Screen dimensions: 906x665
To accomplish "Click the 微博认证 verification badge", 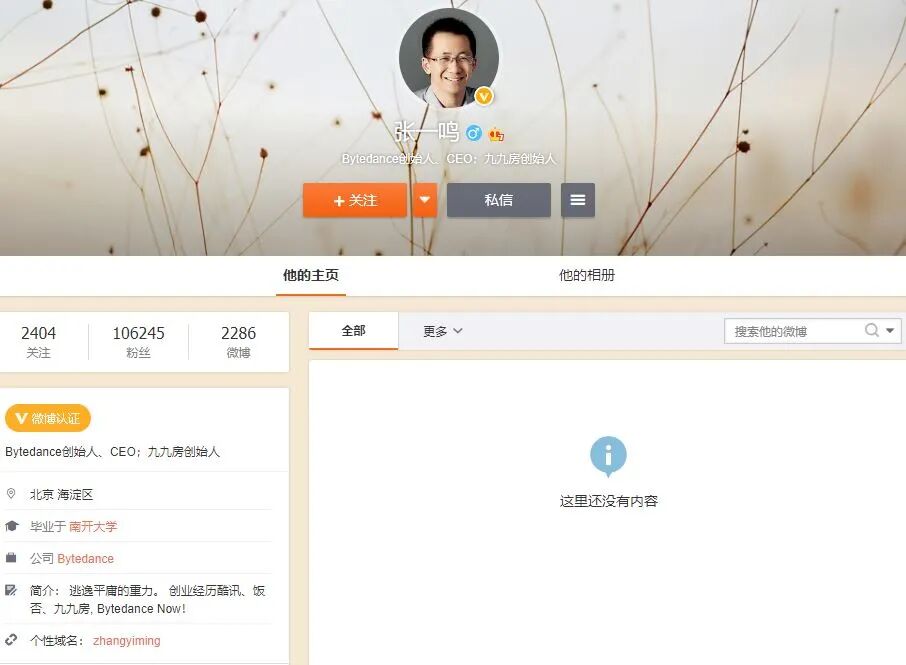I will (x=48, y=418).
